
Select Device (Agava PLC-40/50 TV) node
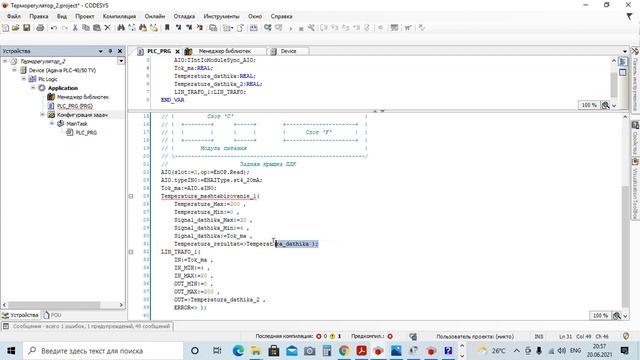62,70
